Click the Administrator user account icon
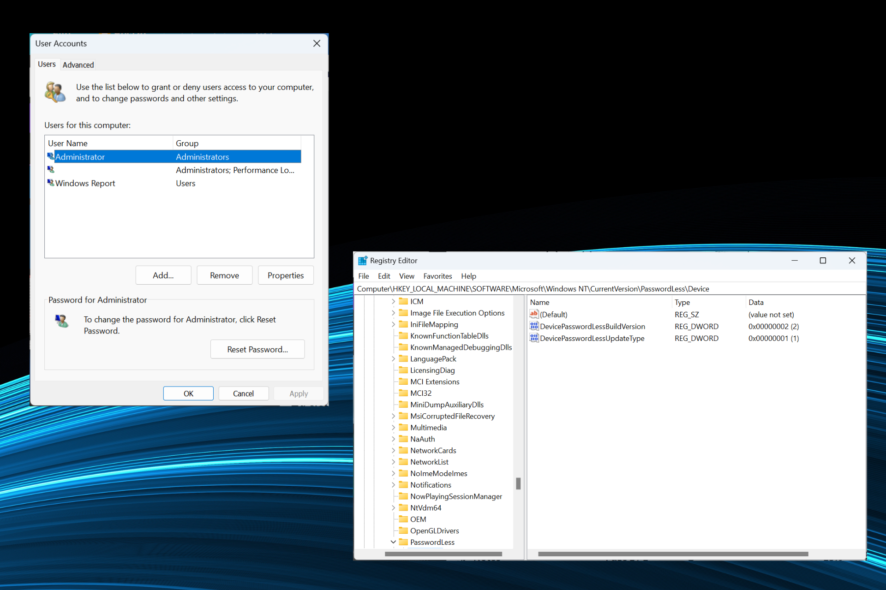 click(x=51, y=157)
